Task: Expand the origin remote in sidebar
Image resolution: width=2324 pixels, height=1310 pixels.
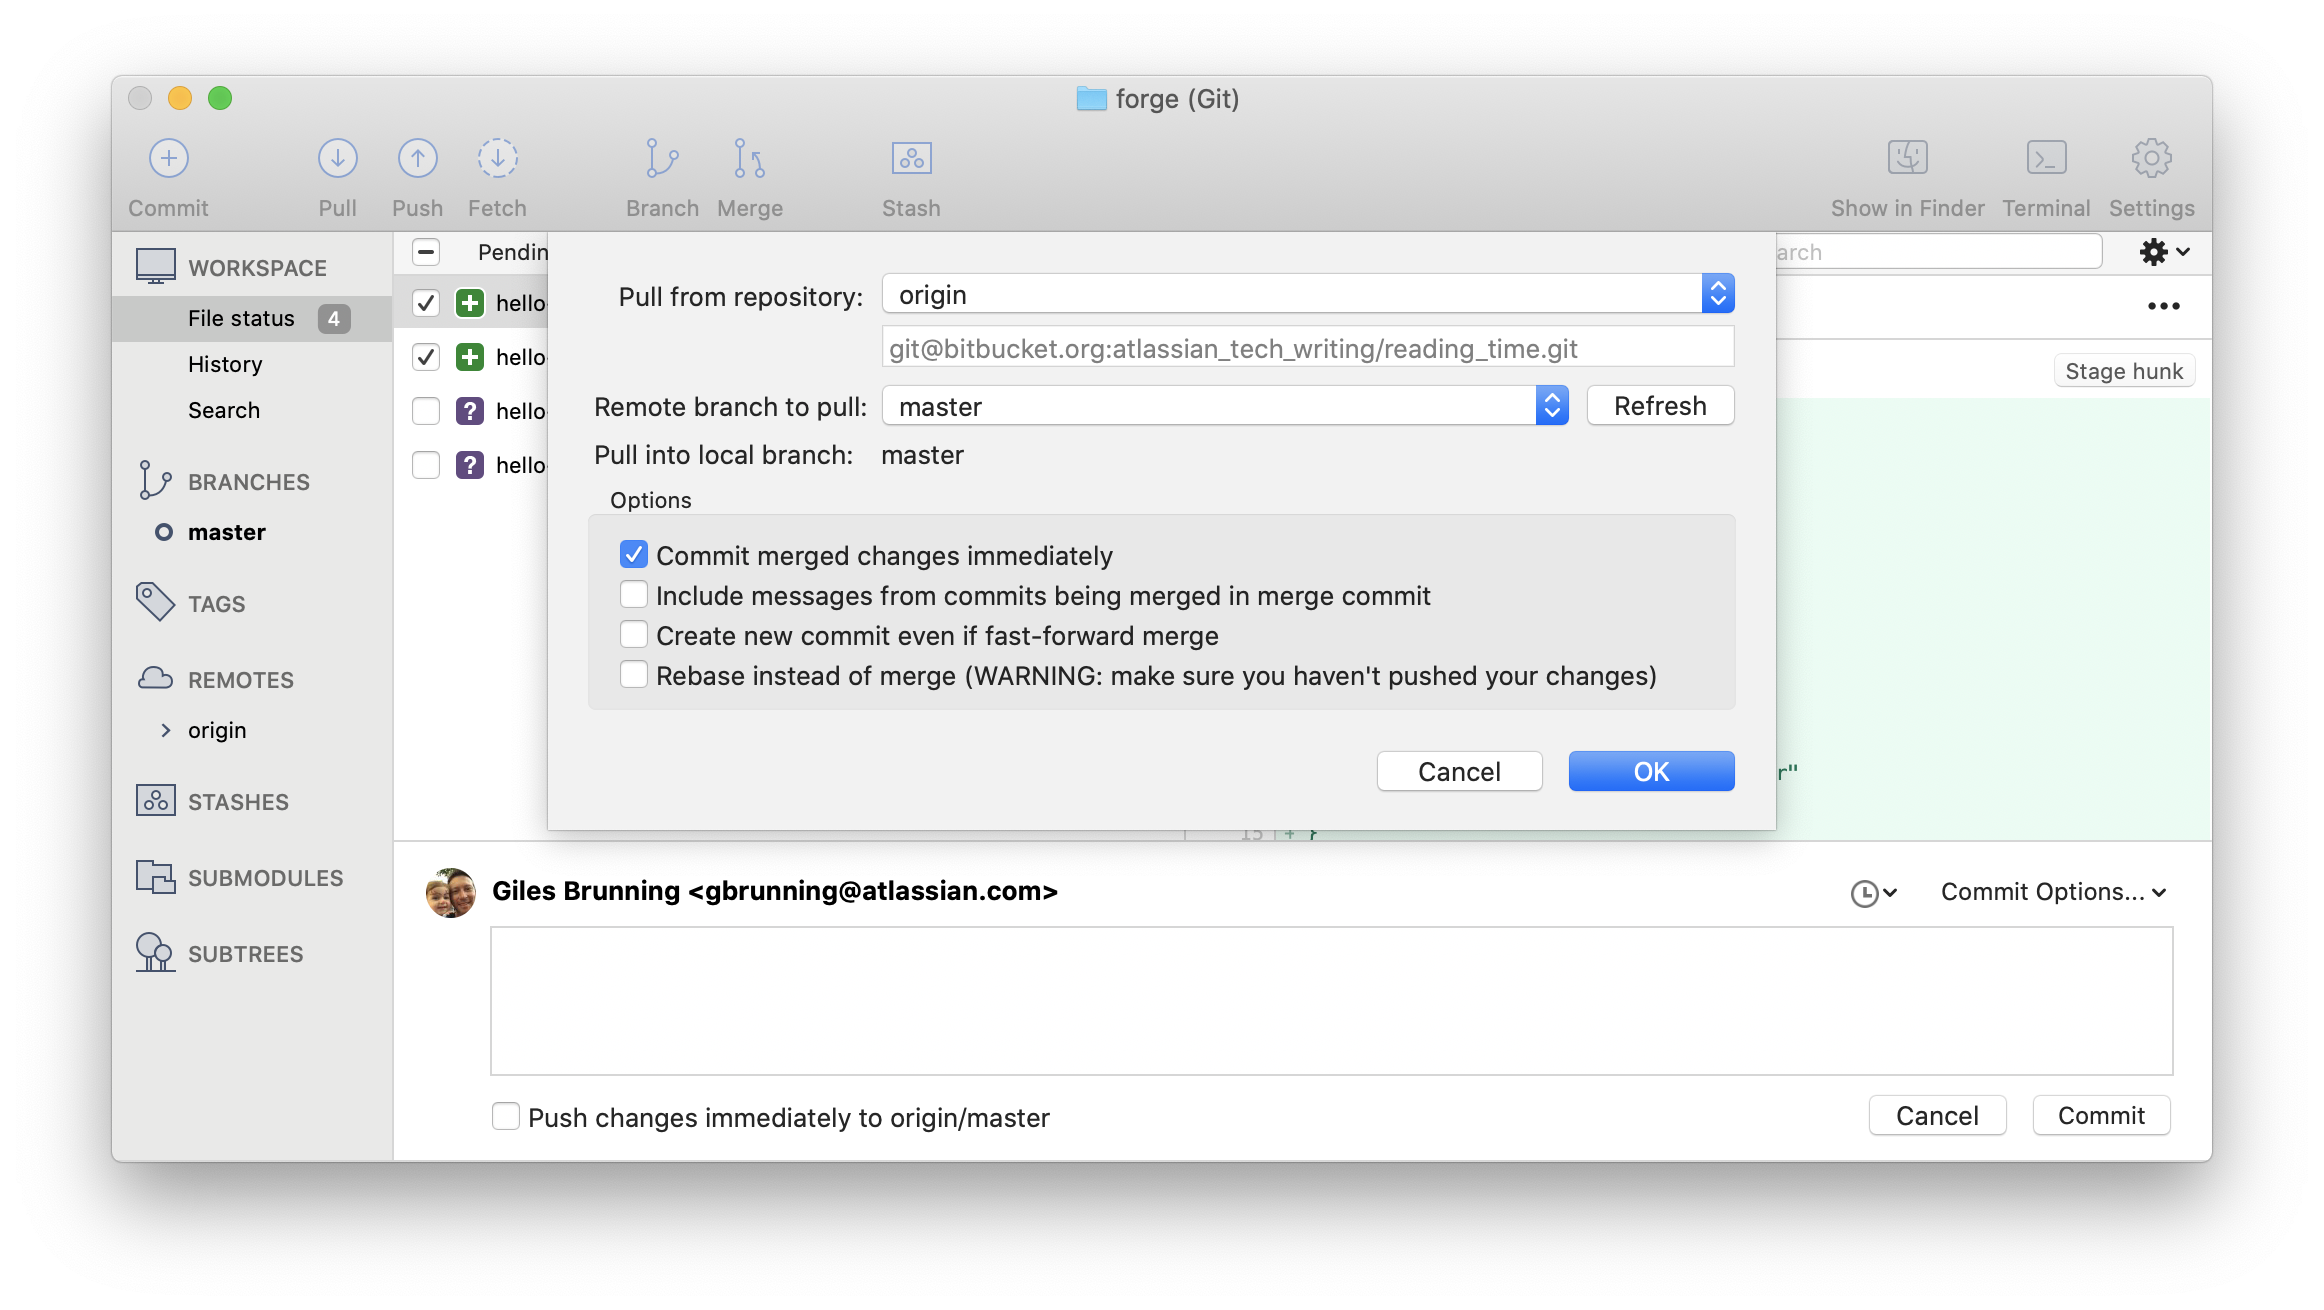Action: tap(166, 730)
